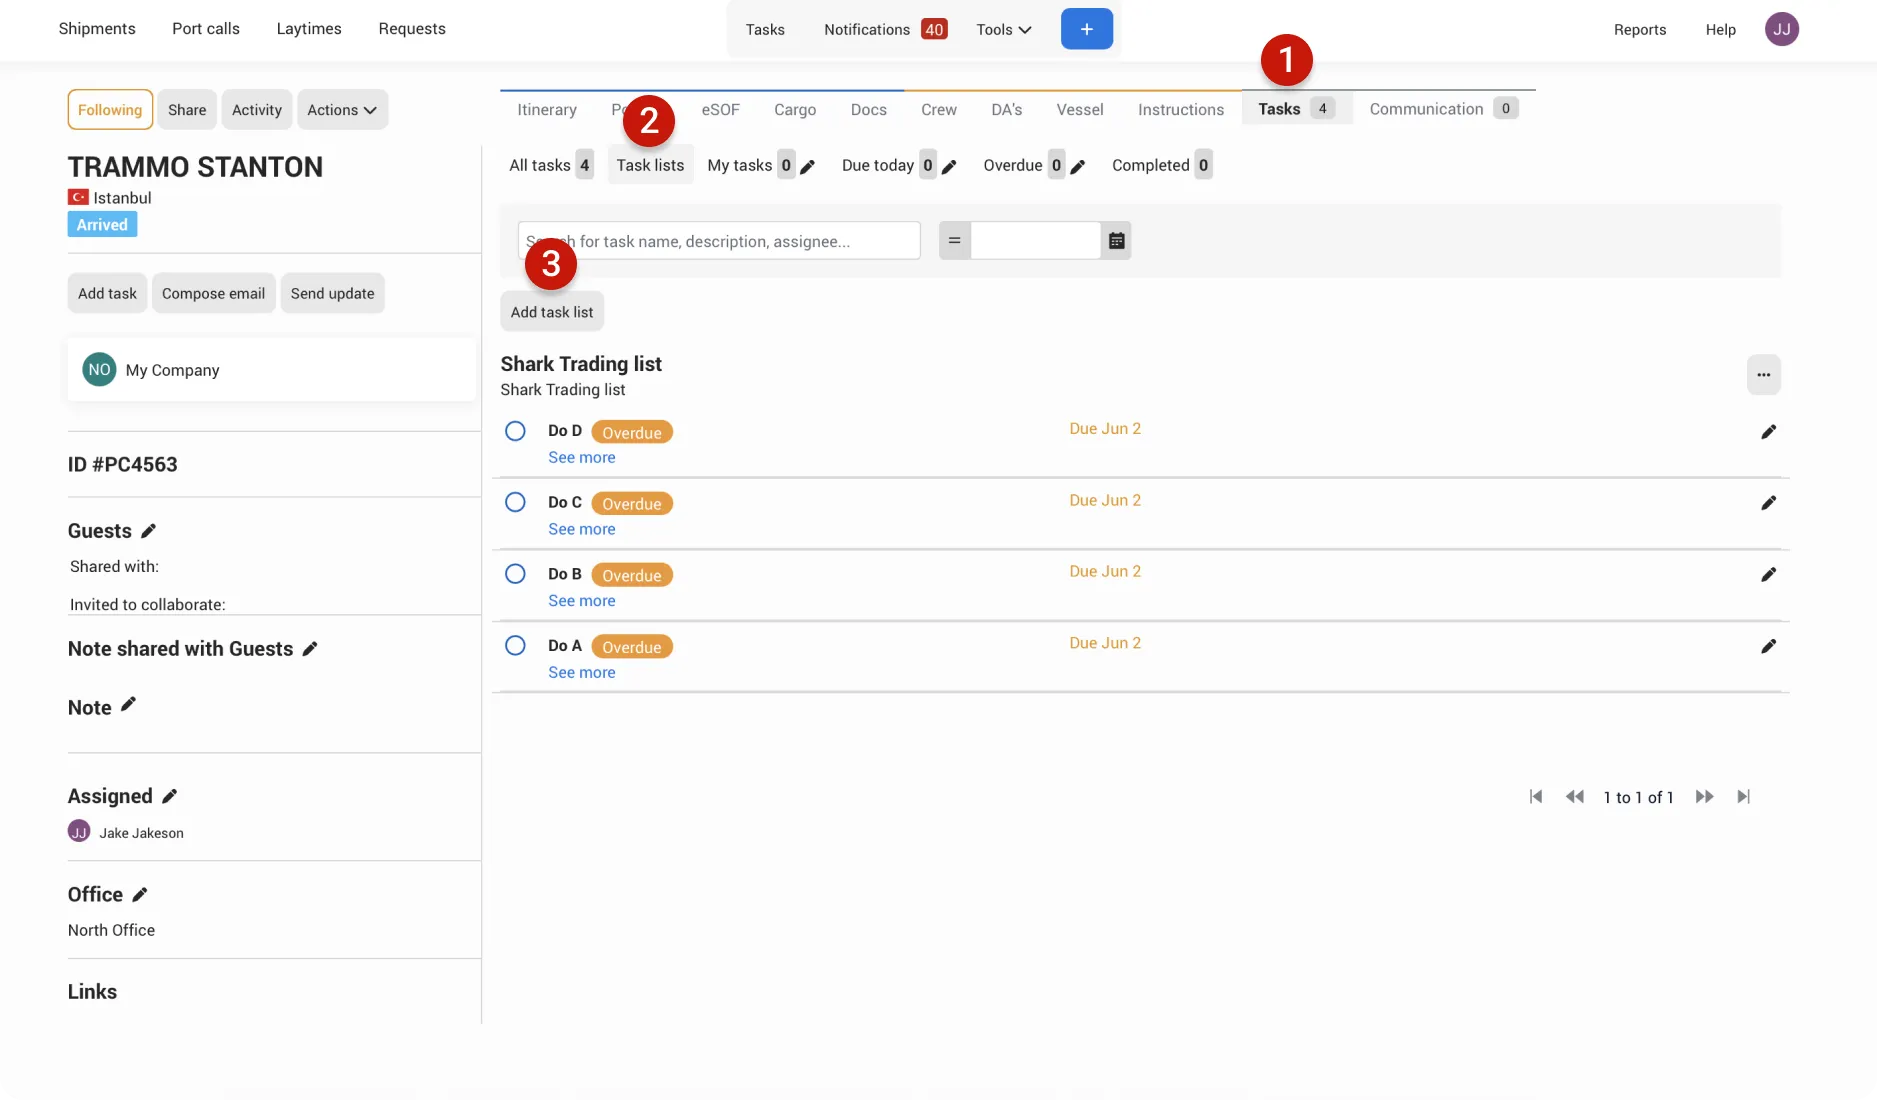Open the Actions dropdown
Viewport: 1877px width, 1100px height.
click(x=342, y=110)
